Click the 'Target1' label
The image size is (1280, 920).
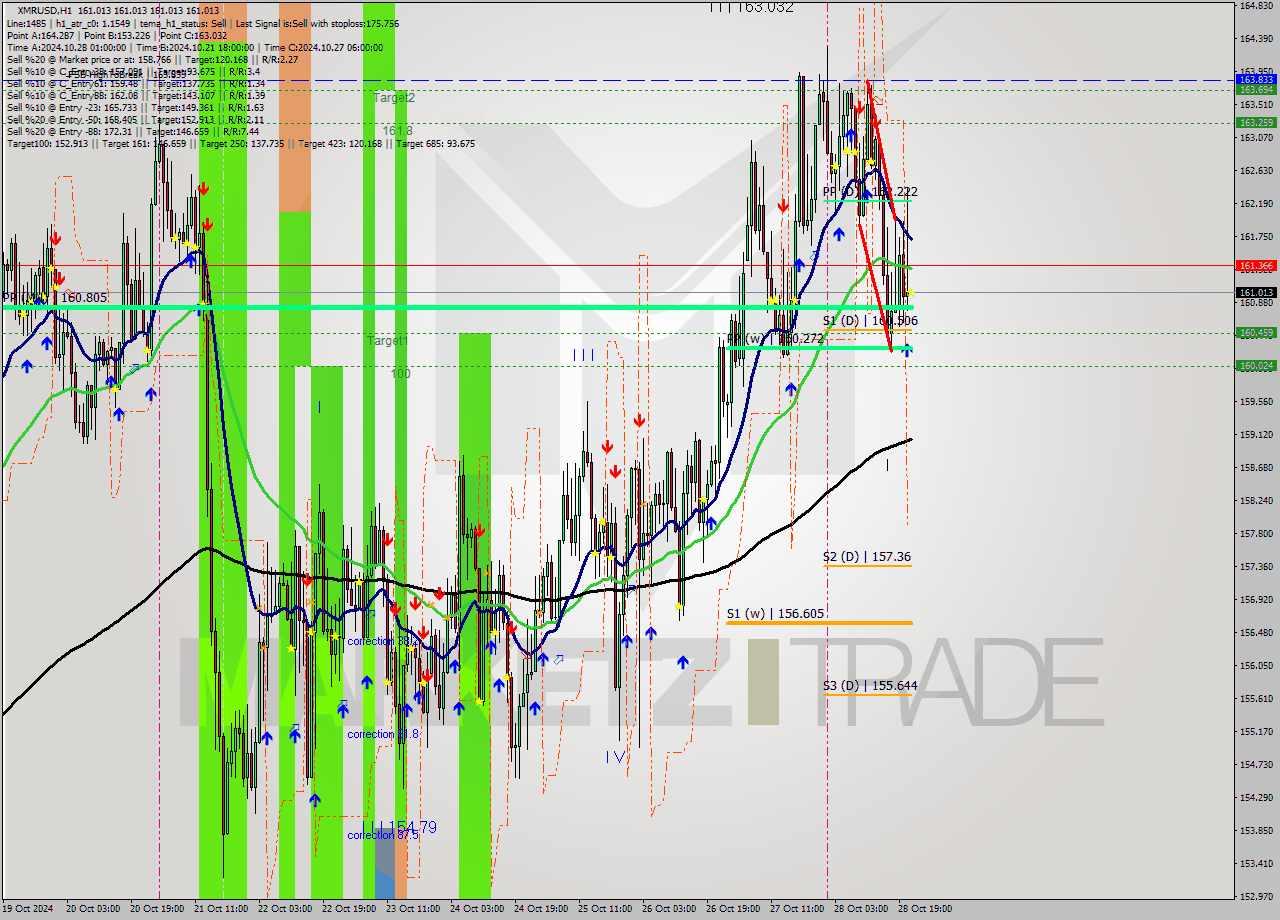point(387,341)
